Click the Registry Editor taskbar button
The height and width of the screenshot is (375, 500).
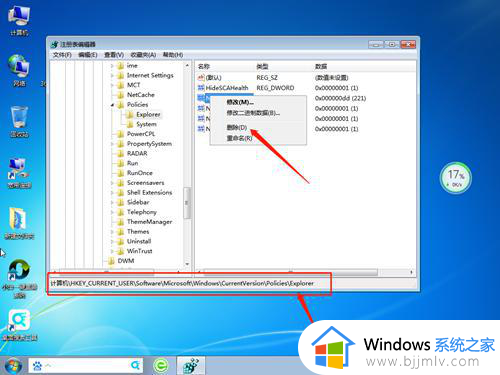click(x=191, y=366)
